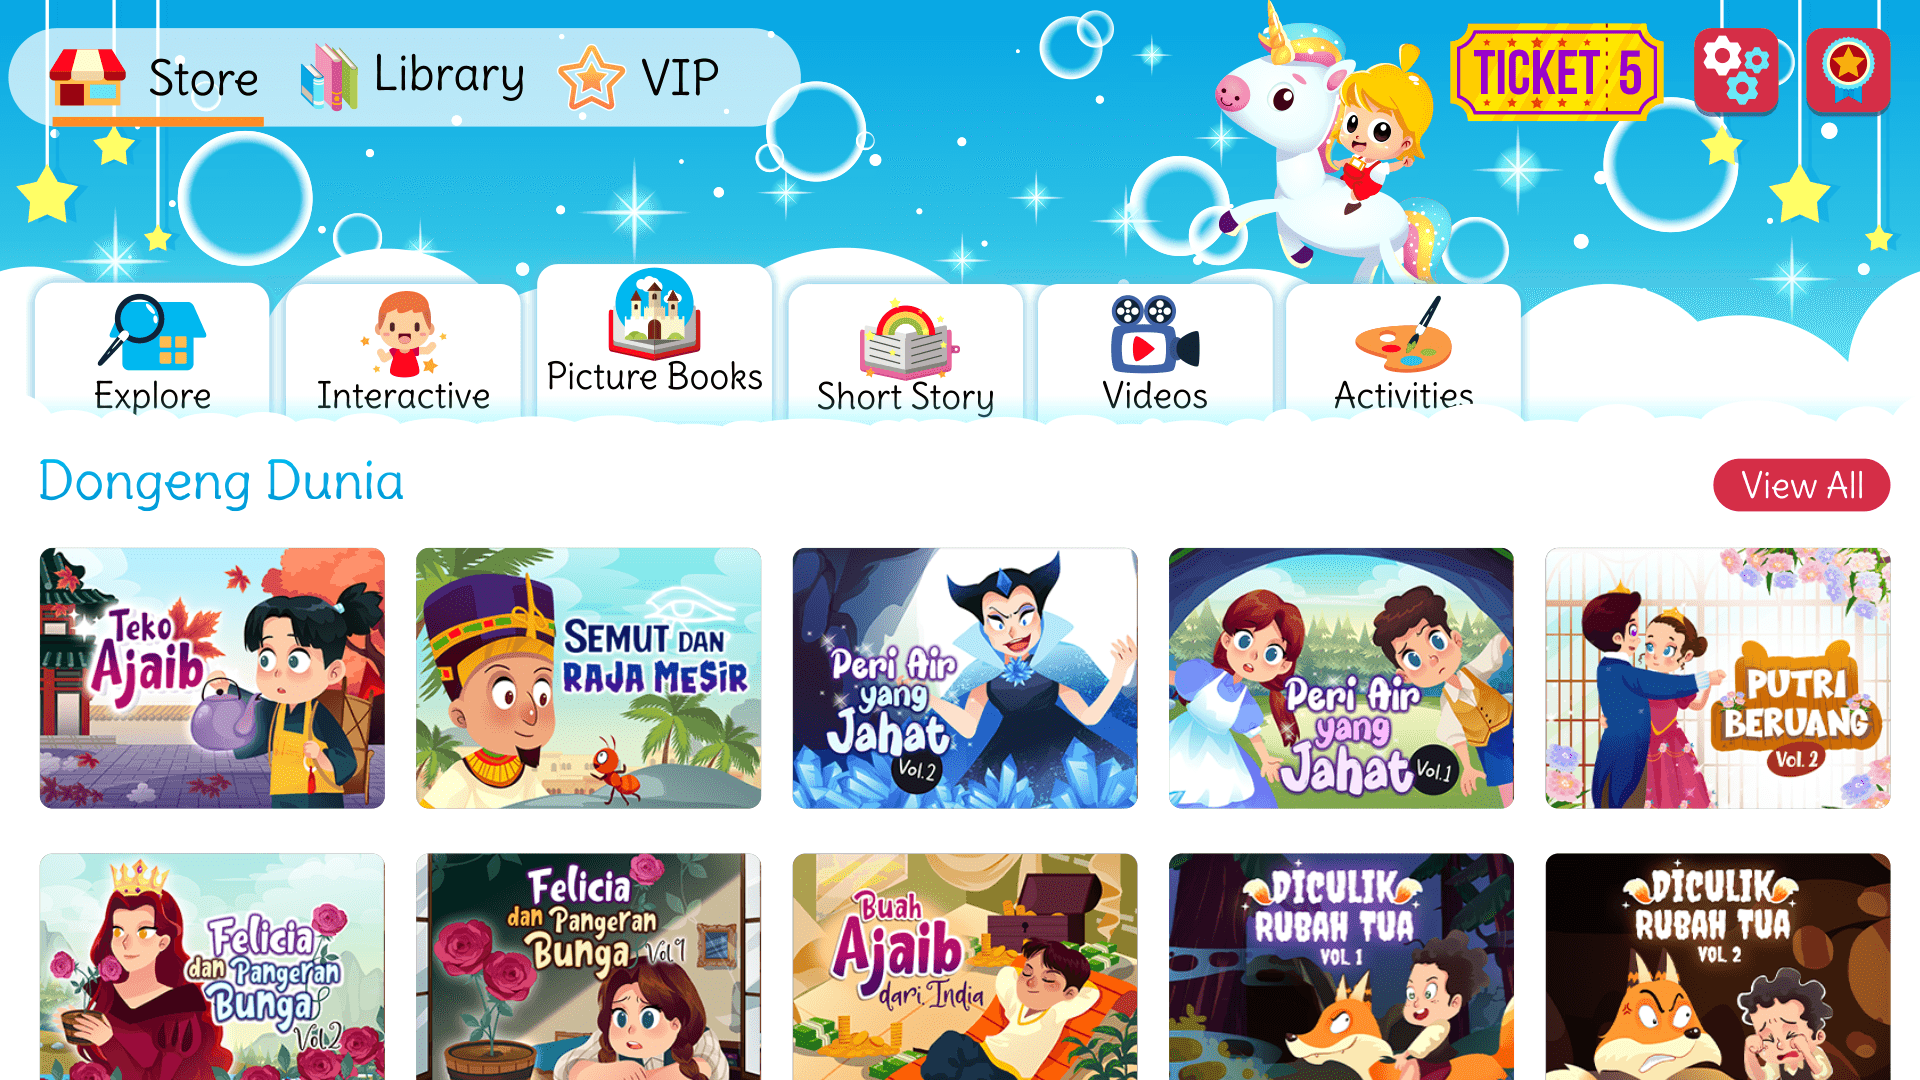
Task: Click the View All button
Action: (1801, 486)
